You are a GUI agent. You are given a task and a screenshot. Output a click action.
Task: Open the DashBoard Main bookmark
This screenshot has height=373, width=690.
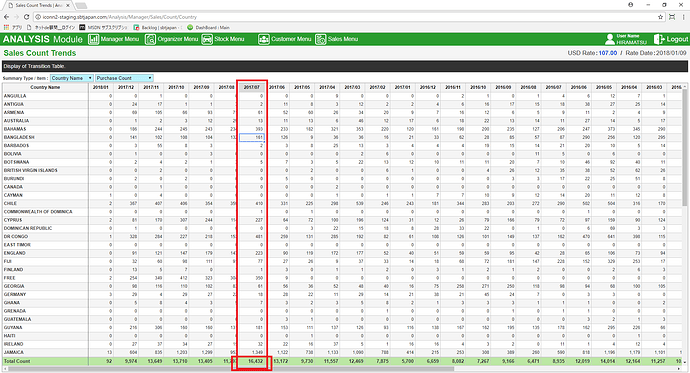point(209,27)
